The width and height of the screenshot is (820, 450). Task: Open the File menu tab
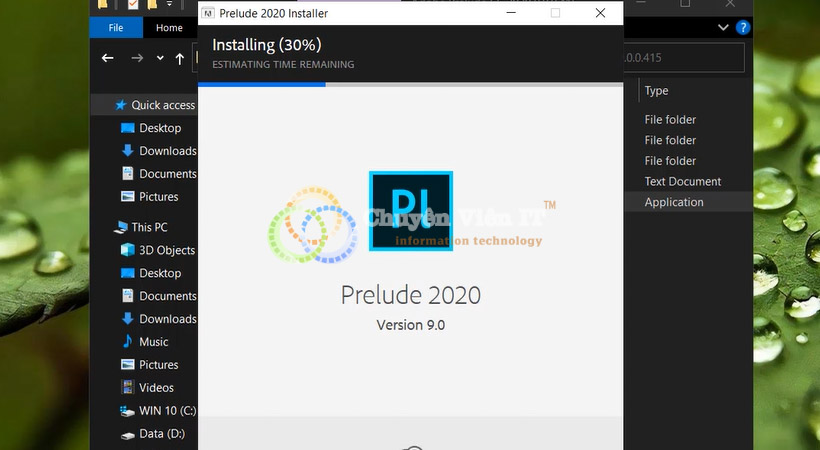[x=116, y=28]
